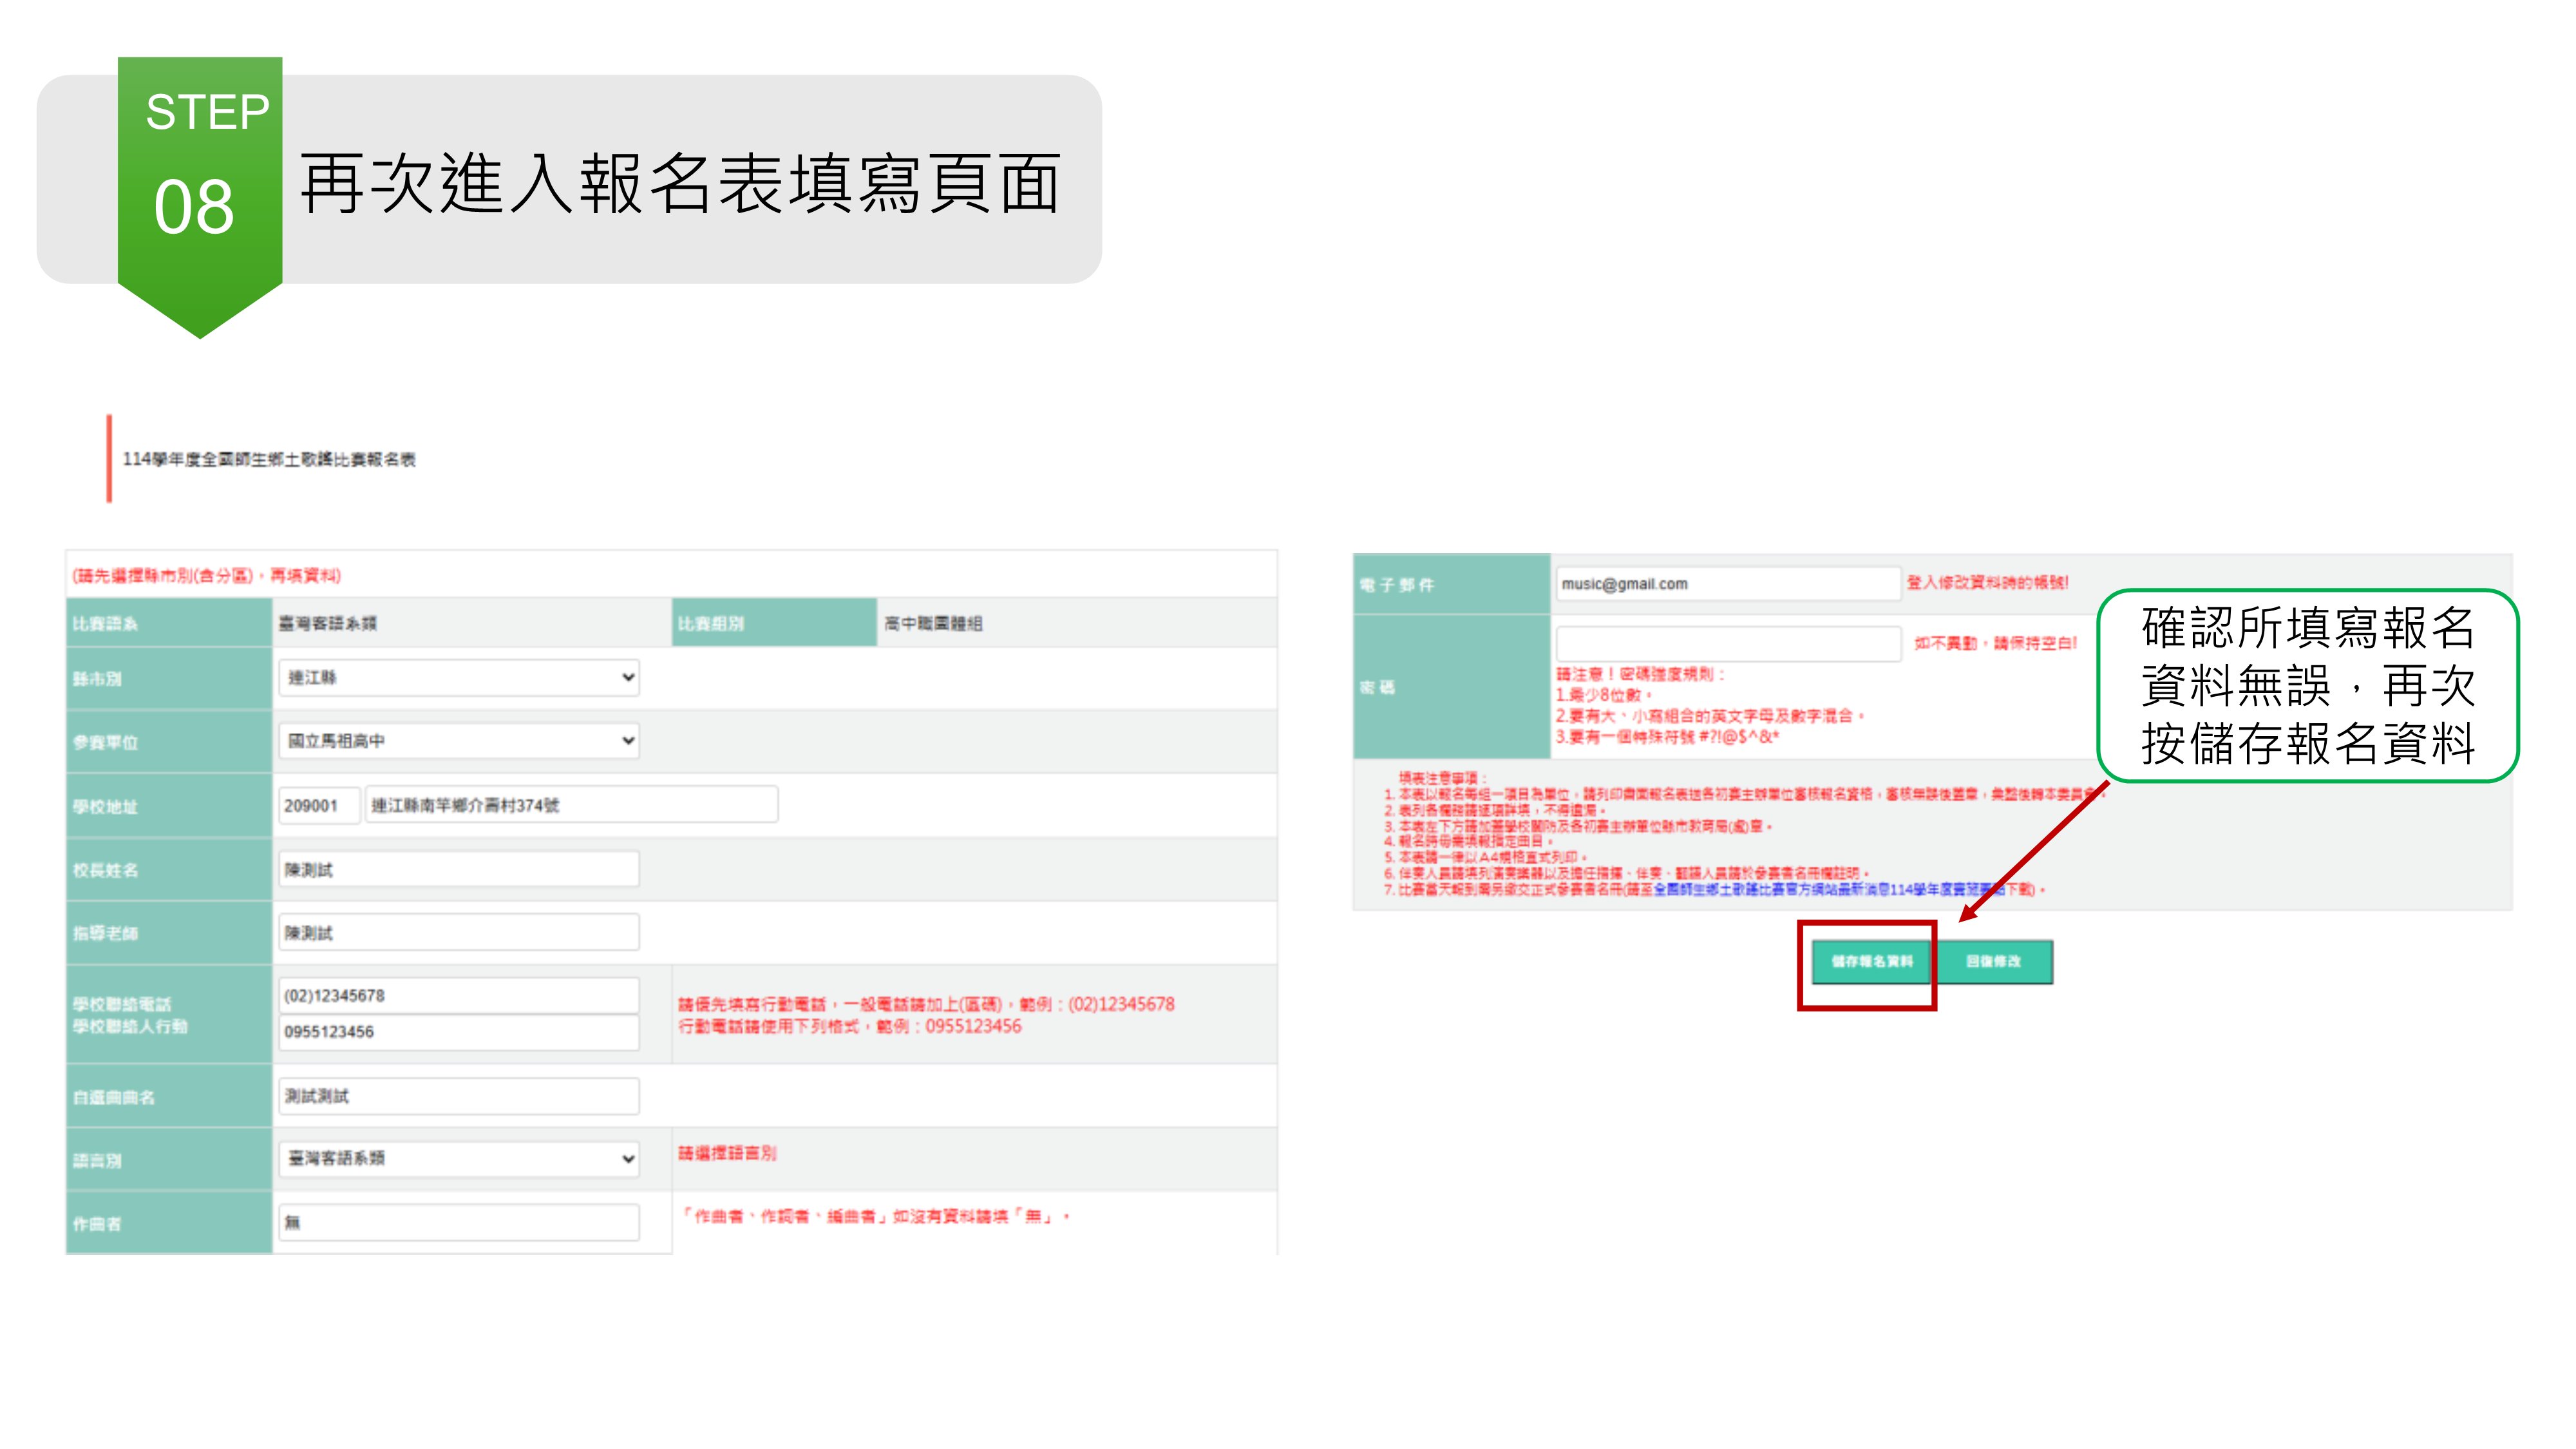Expand the 參賽單位 dropdown showing 國立馬祖高中
Image resolution: width=2576 pixels, height=1449 pixels.
tap(458, 741)
